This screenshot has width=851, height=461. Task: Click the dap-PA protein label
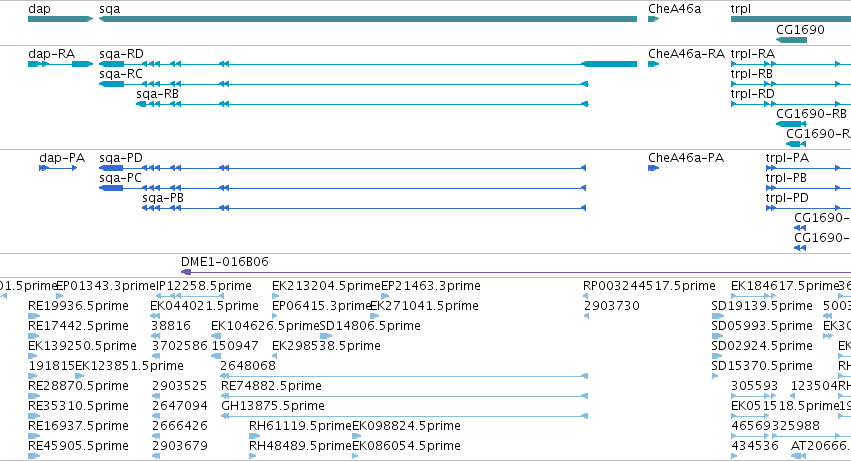click(62, 158)
